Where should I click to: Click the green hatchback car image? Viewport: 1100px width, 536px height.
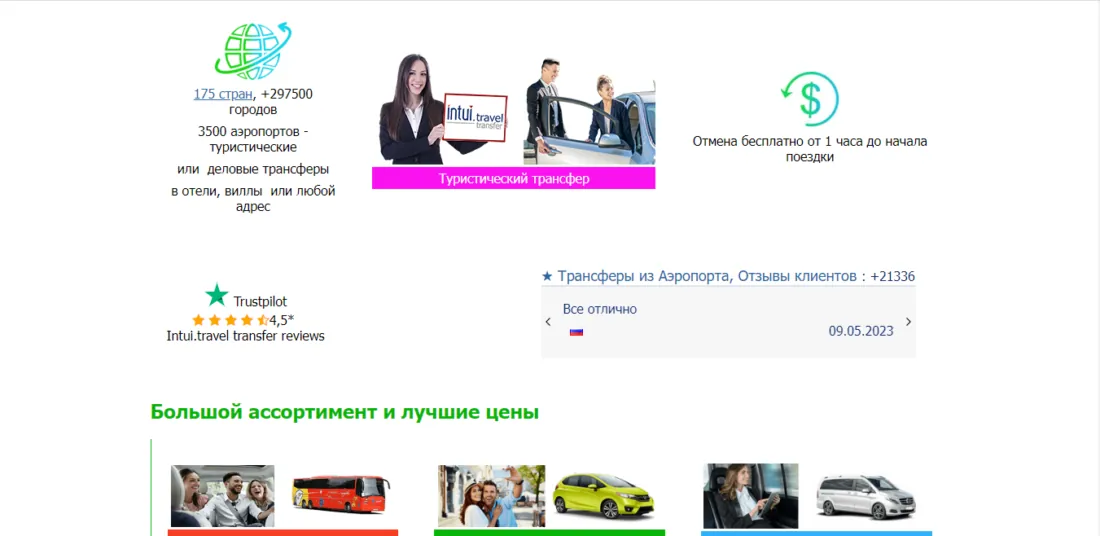(603, 495)
